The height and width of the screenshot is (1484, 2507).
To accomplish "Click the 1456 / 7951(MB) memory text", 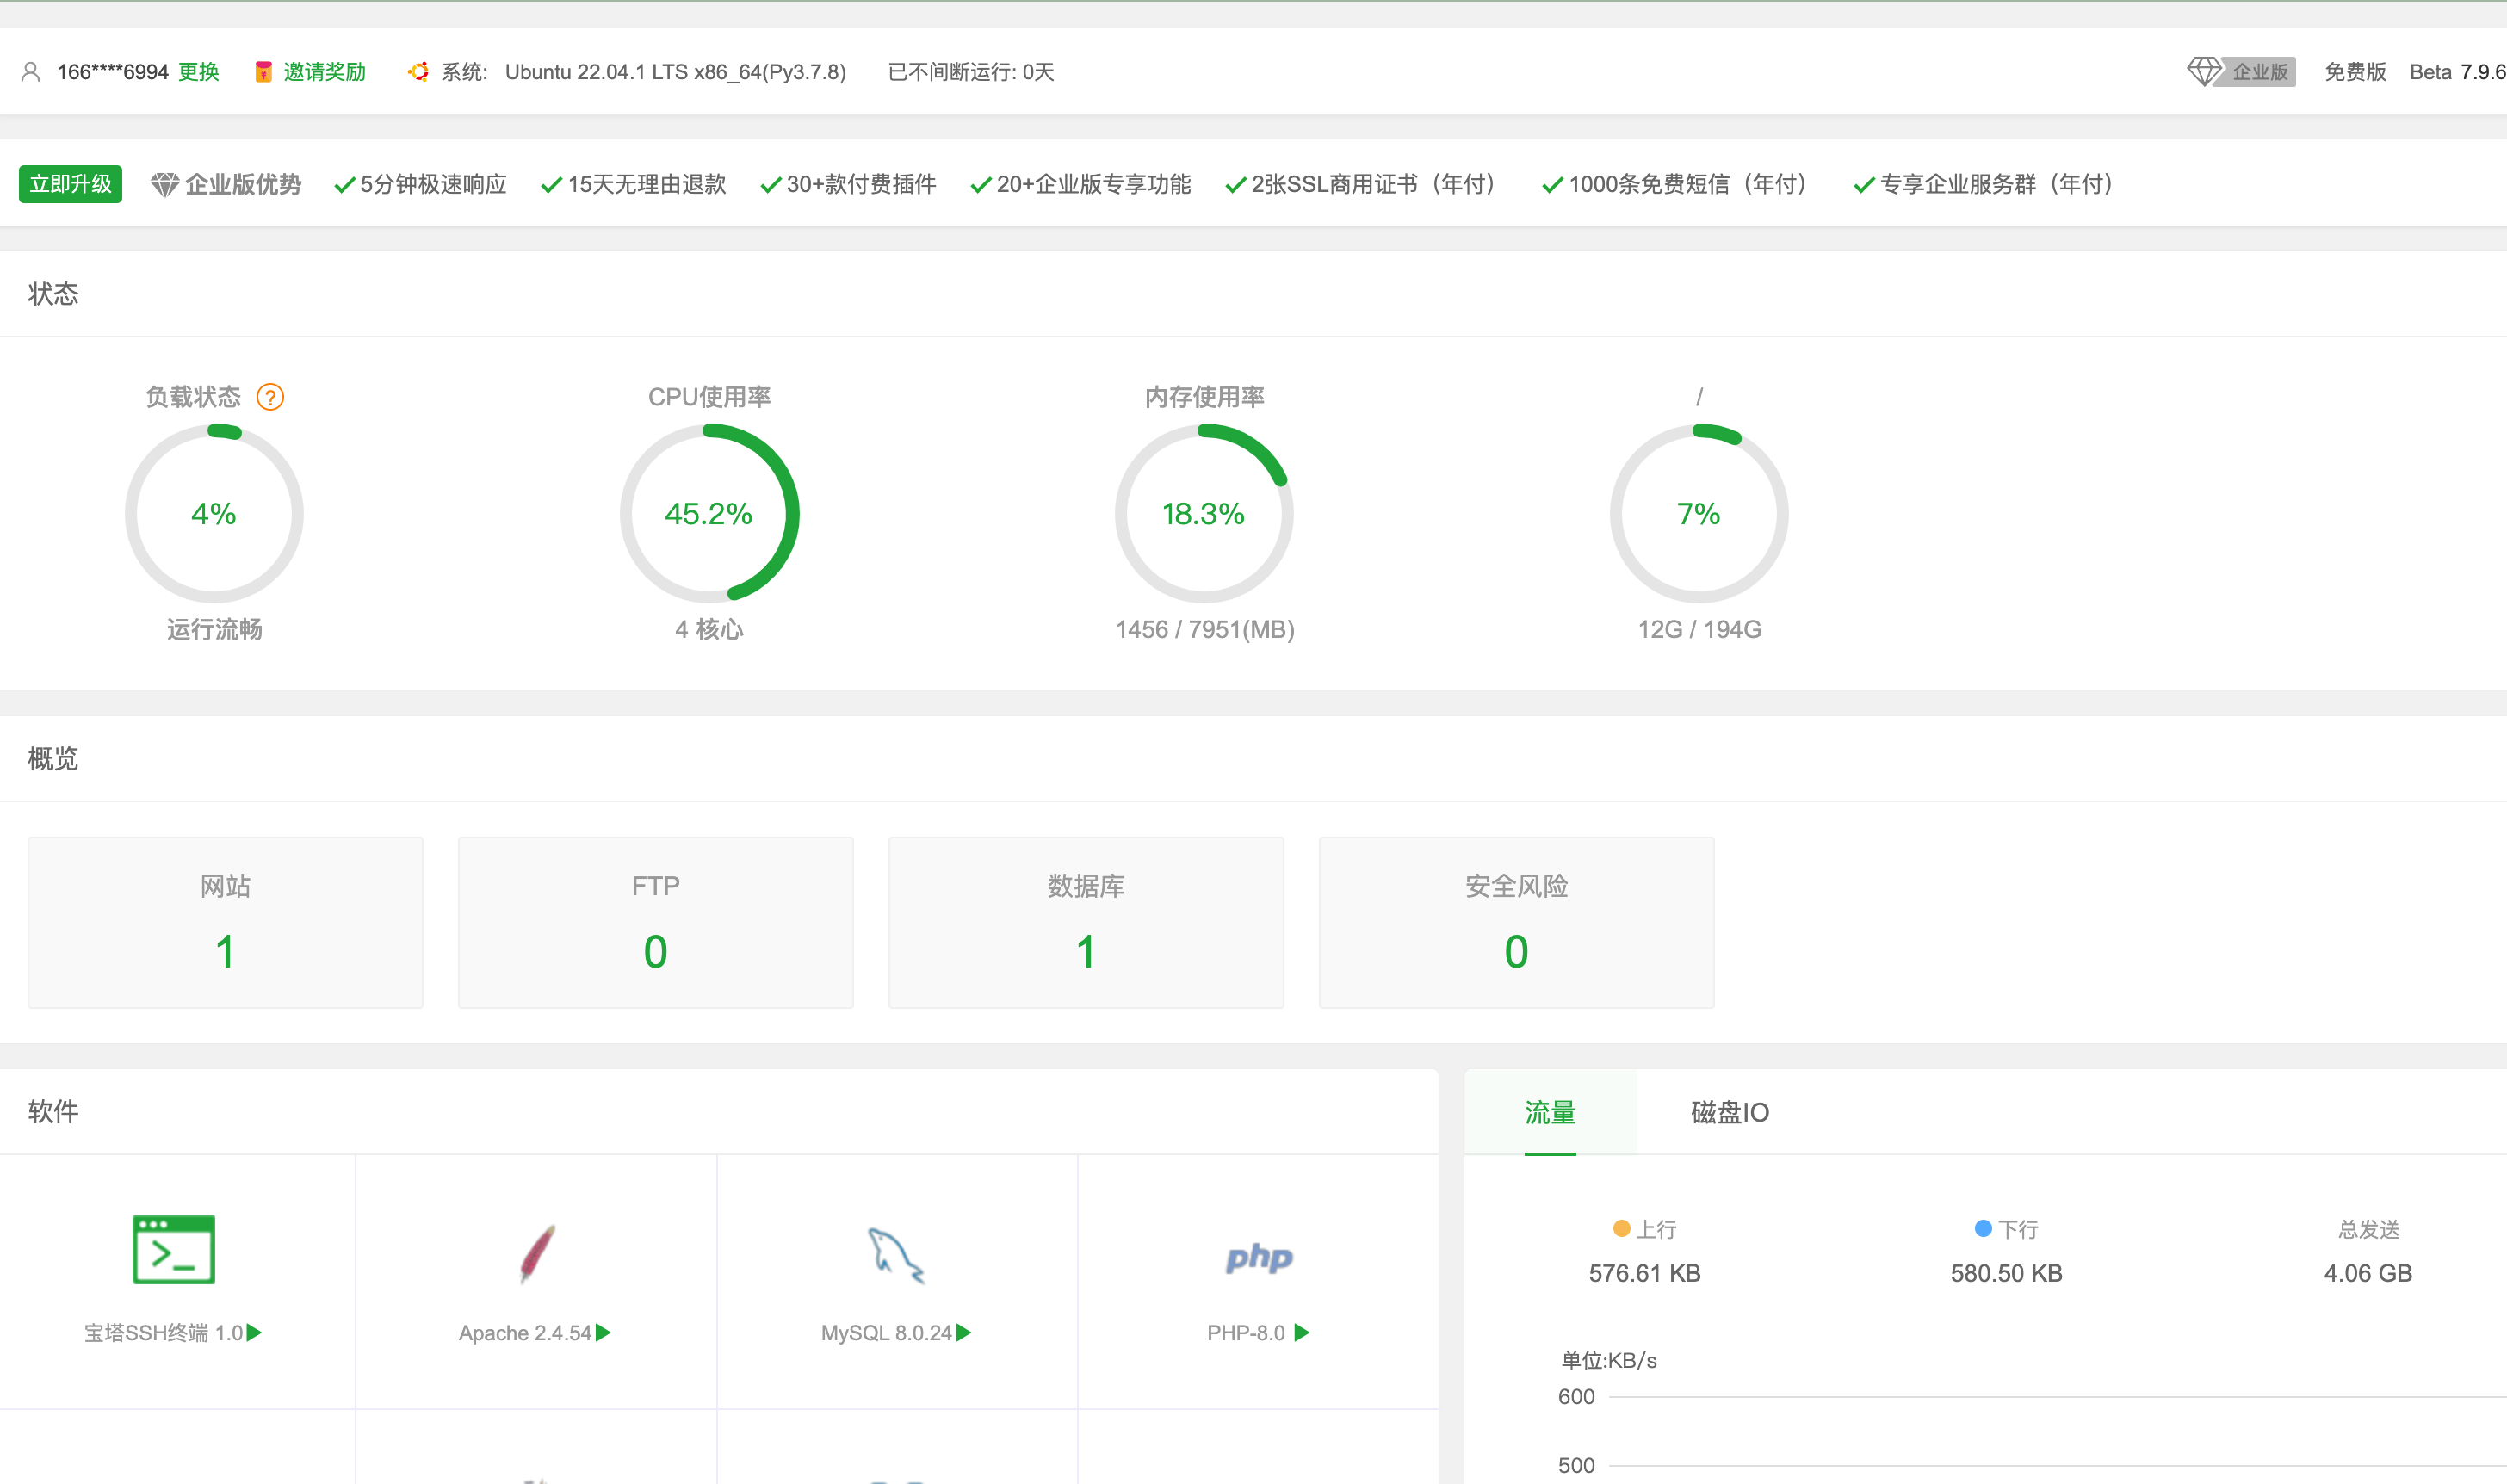I will click(1205, 629).
